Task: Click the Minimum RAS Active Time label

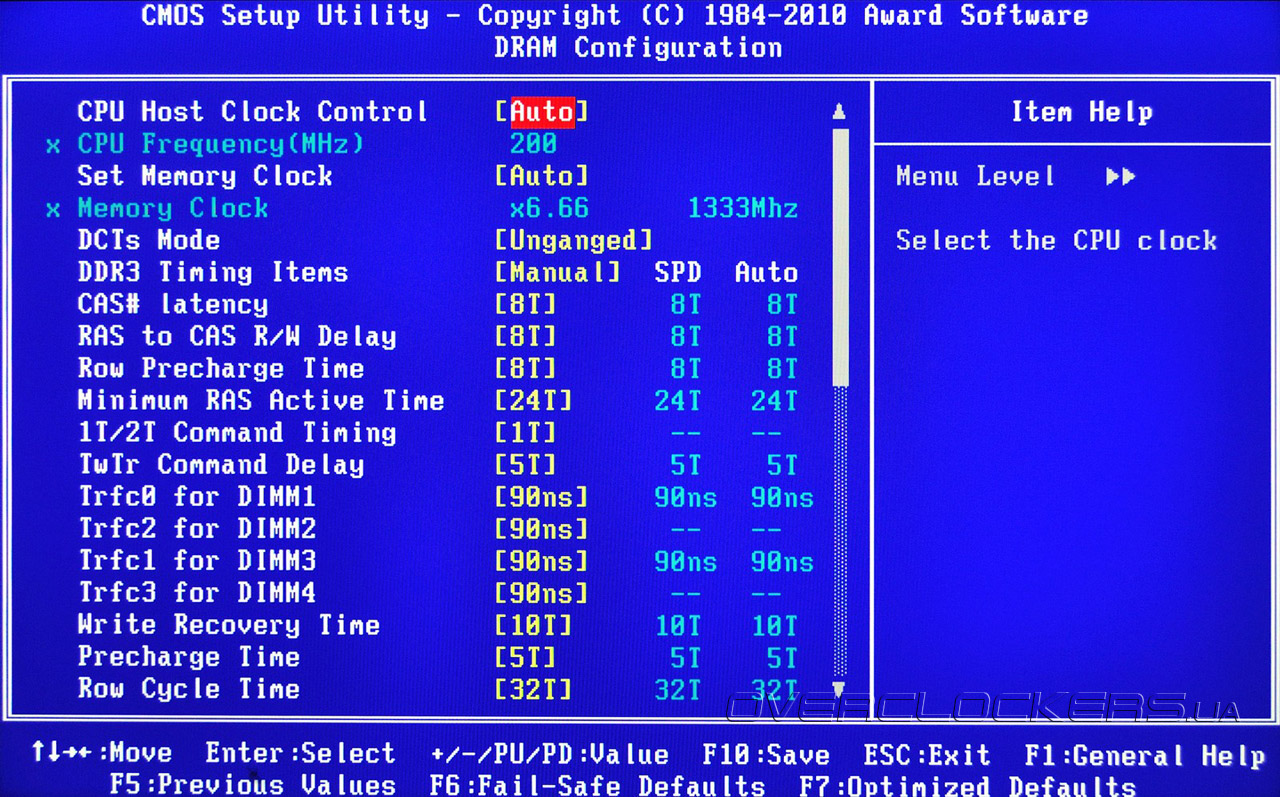Action: (x=261, y=400)
